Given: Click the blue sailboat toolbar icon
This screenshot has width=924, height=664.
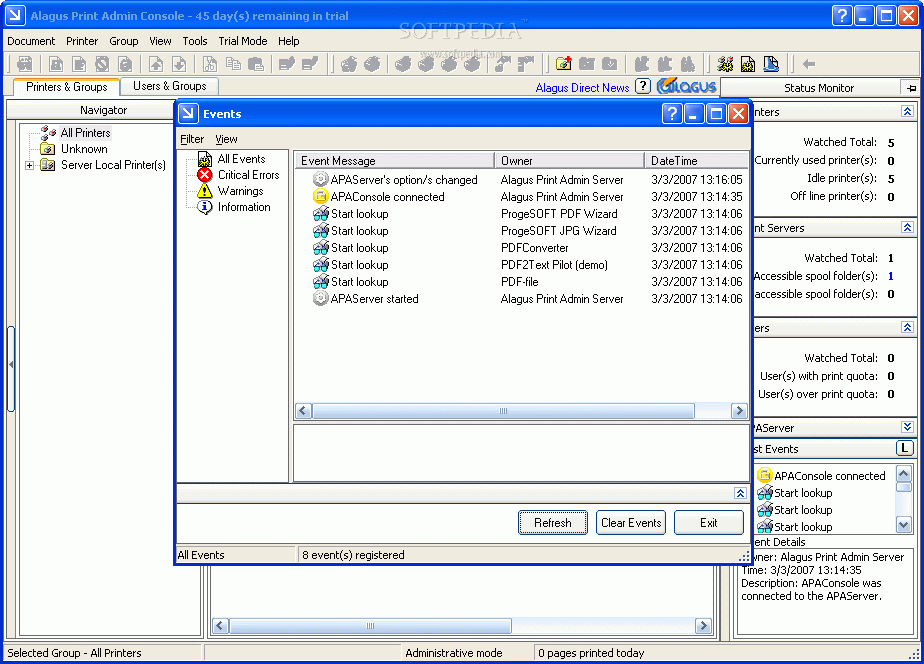Looking at the screenshot, I should 771,64.
